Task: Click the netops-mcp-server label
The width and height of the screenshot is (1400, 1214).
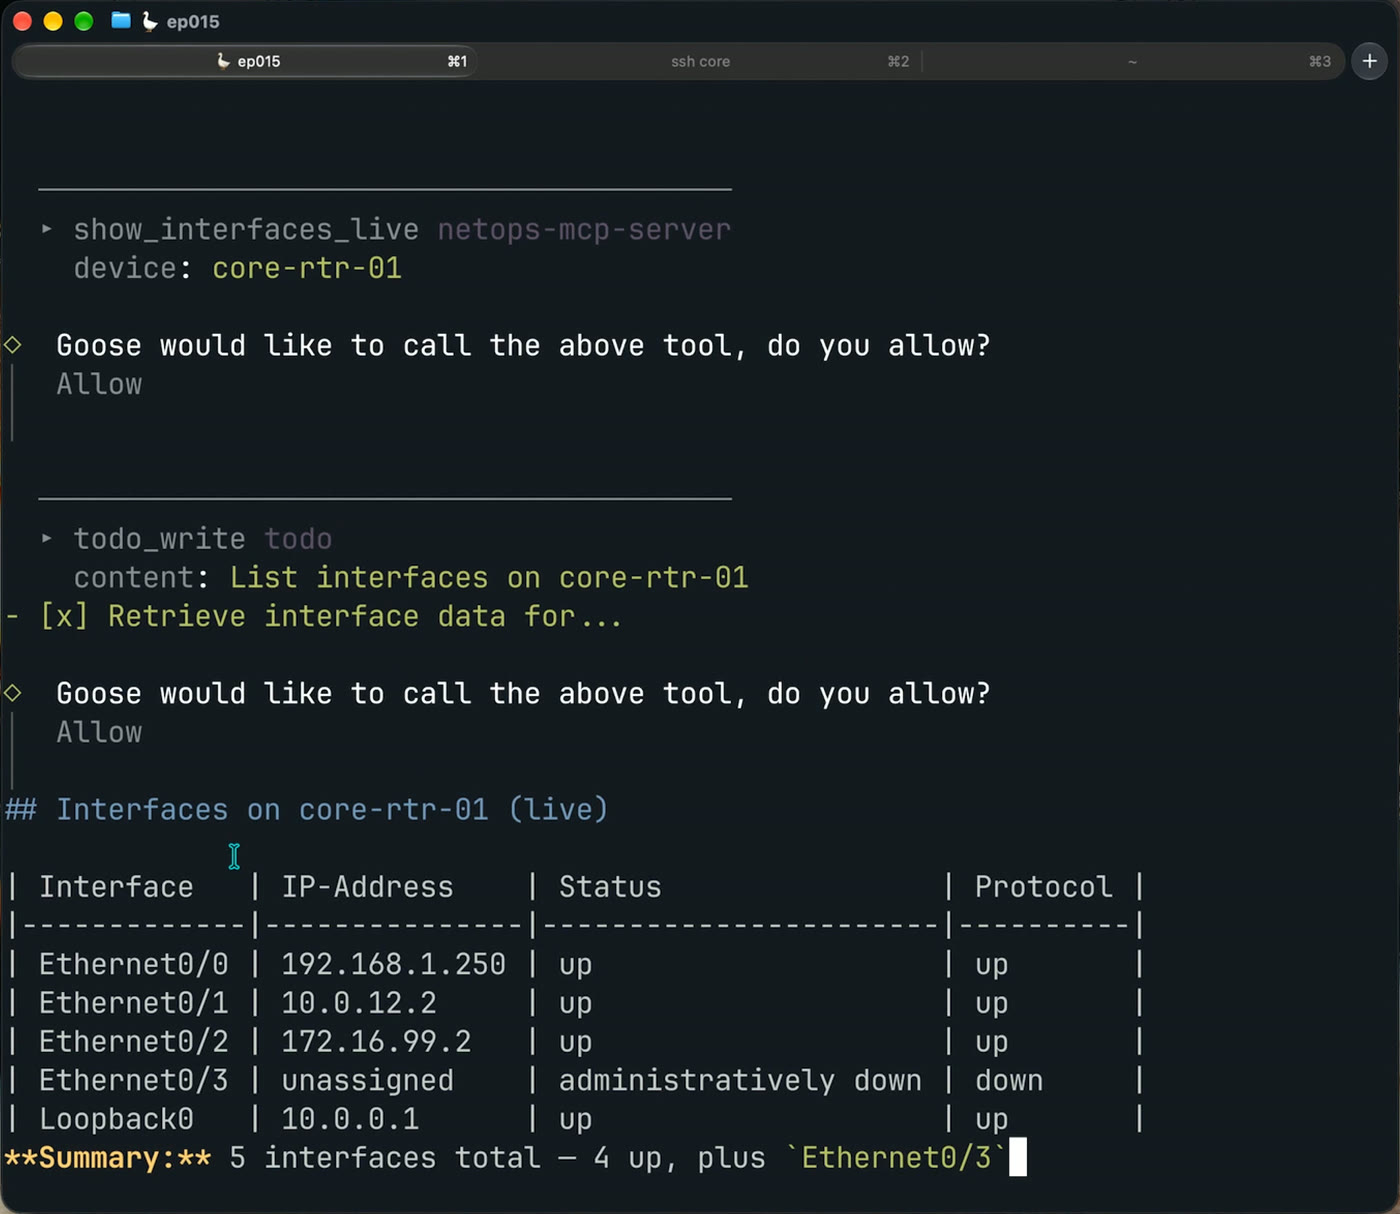Action: click(x=584, y=229)
